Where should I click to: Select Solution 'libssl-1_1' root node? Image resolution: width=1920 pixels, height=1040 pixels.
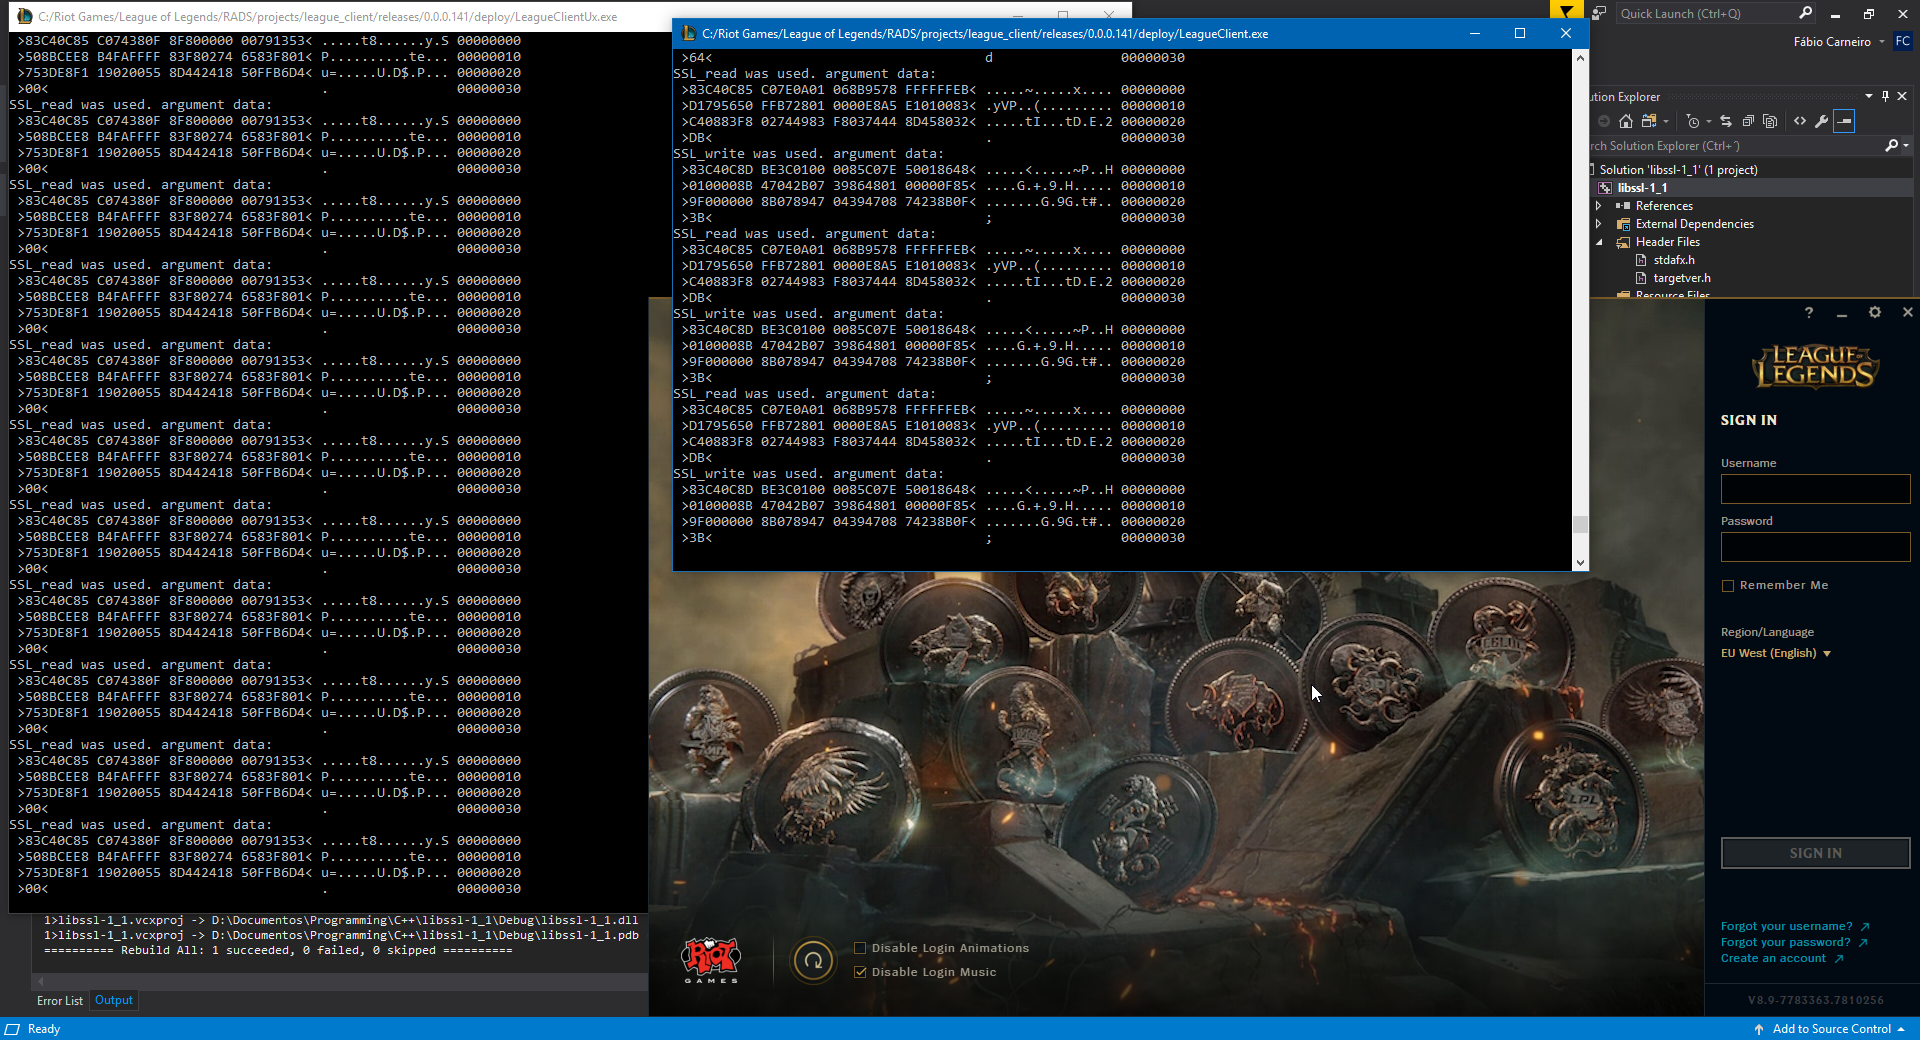1678,170
